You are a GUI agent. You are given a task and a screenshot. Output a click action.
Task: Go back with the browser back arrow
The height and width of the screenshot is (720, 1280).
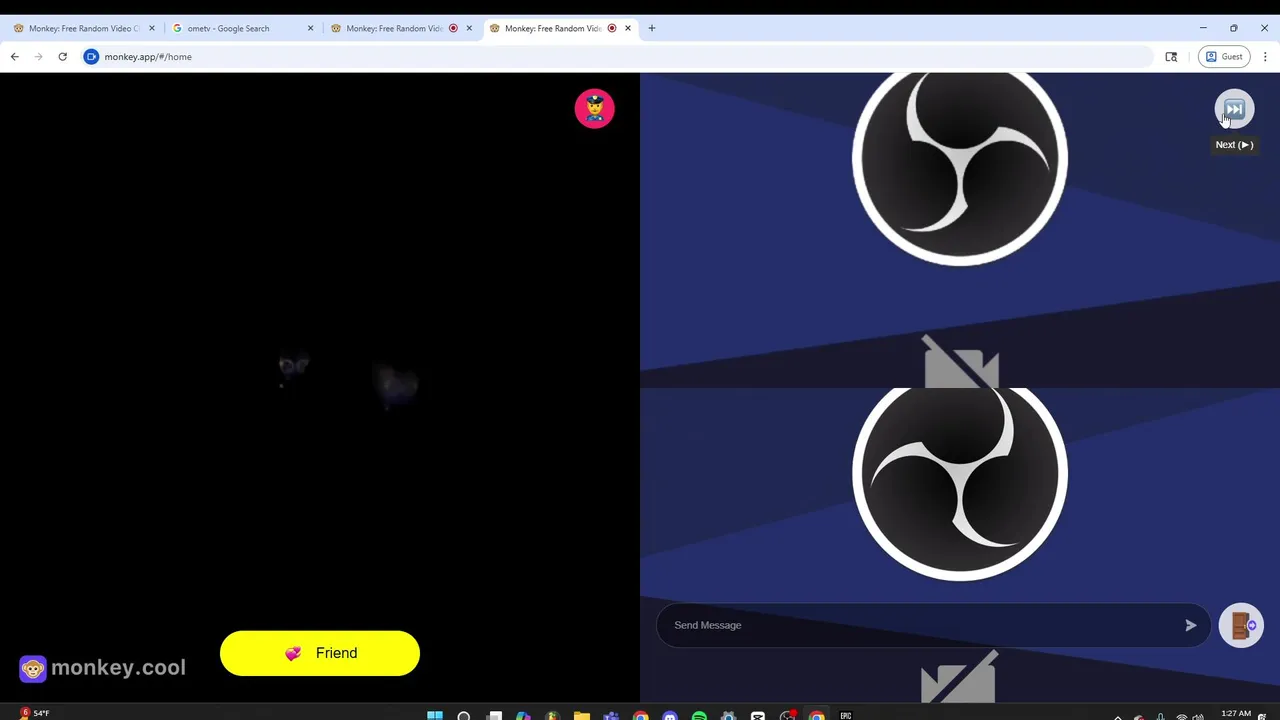pos(15,57)
